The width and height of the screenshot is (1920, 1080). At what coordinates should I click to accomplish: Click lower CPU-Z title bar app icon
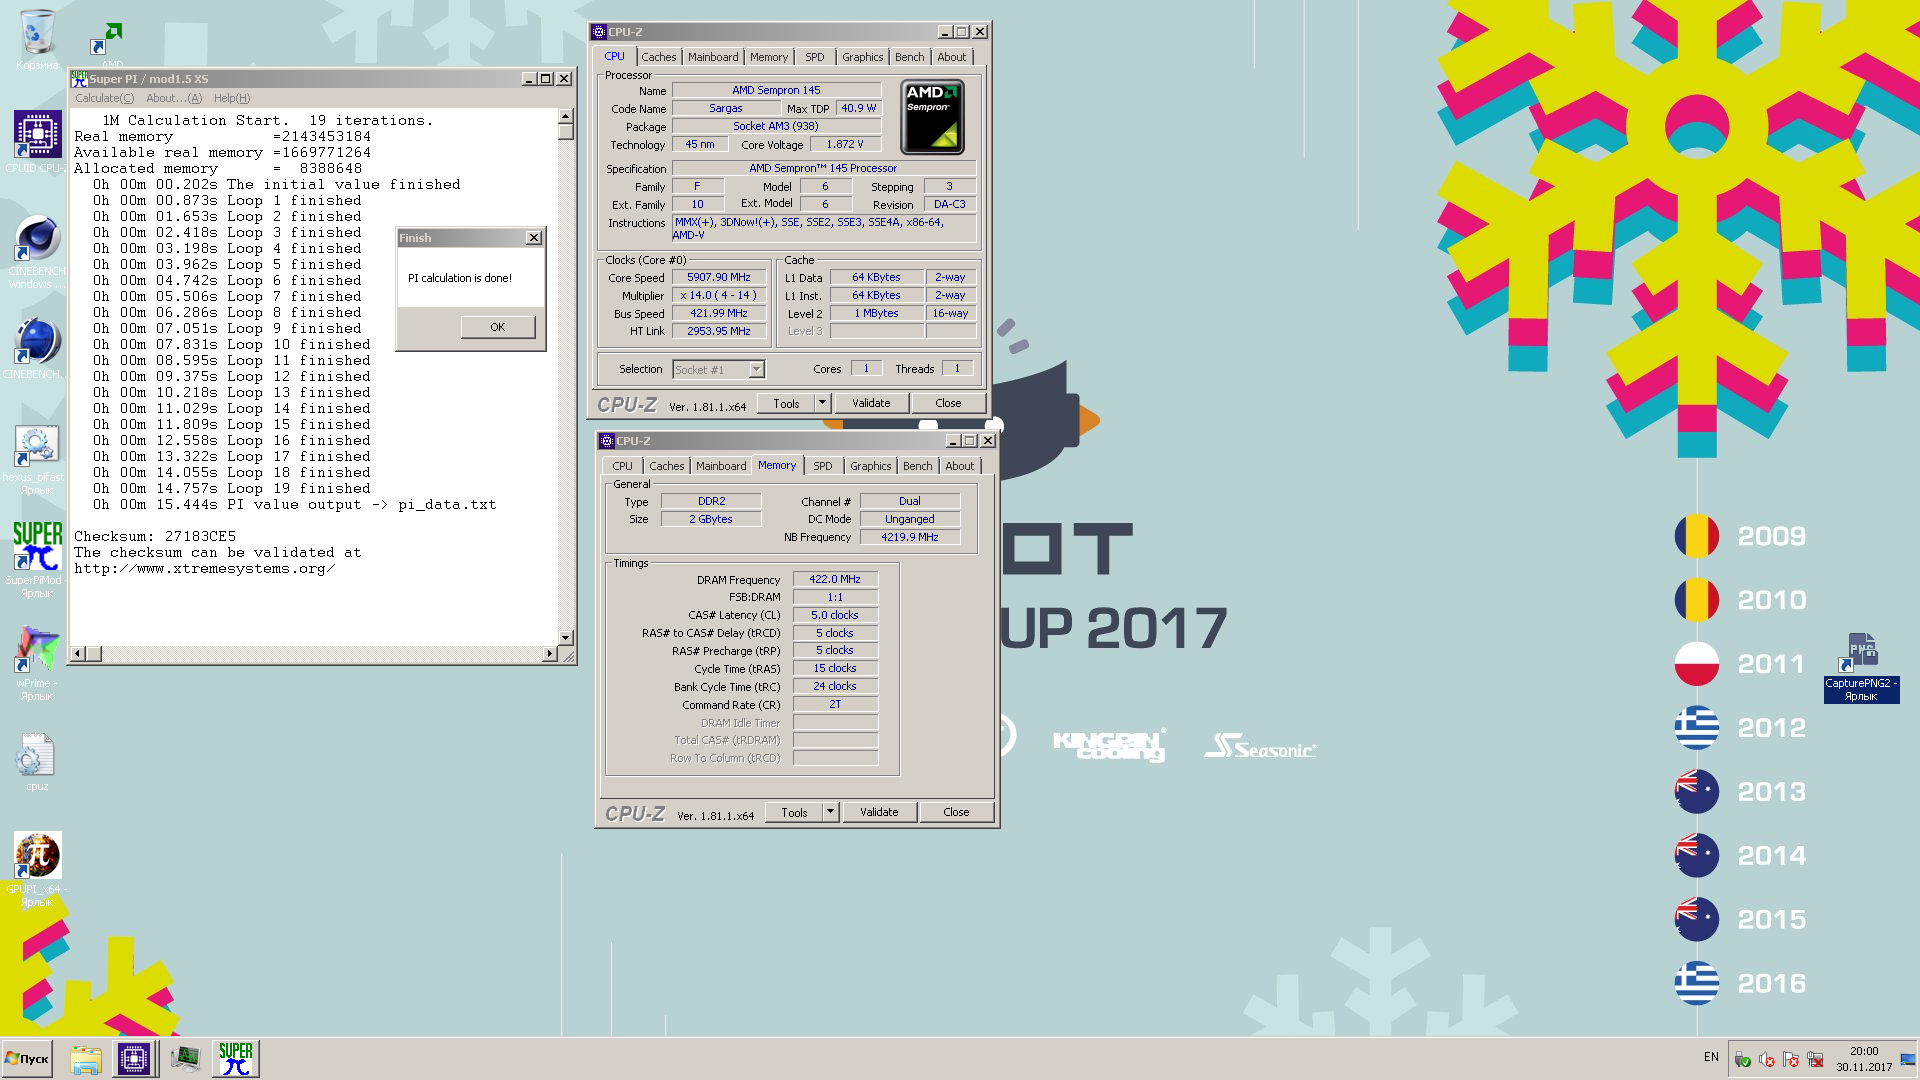[x=607, y=441]
